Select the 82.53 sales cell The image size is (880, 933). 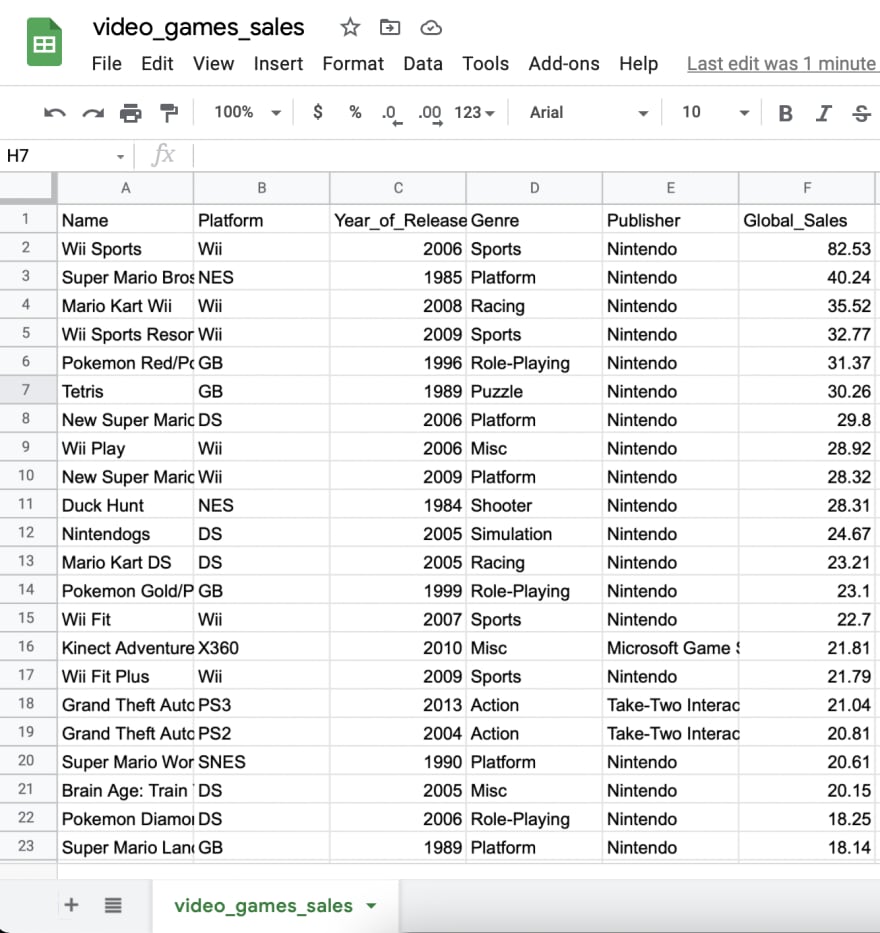click(x=807, y=249)
